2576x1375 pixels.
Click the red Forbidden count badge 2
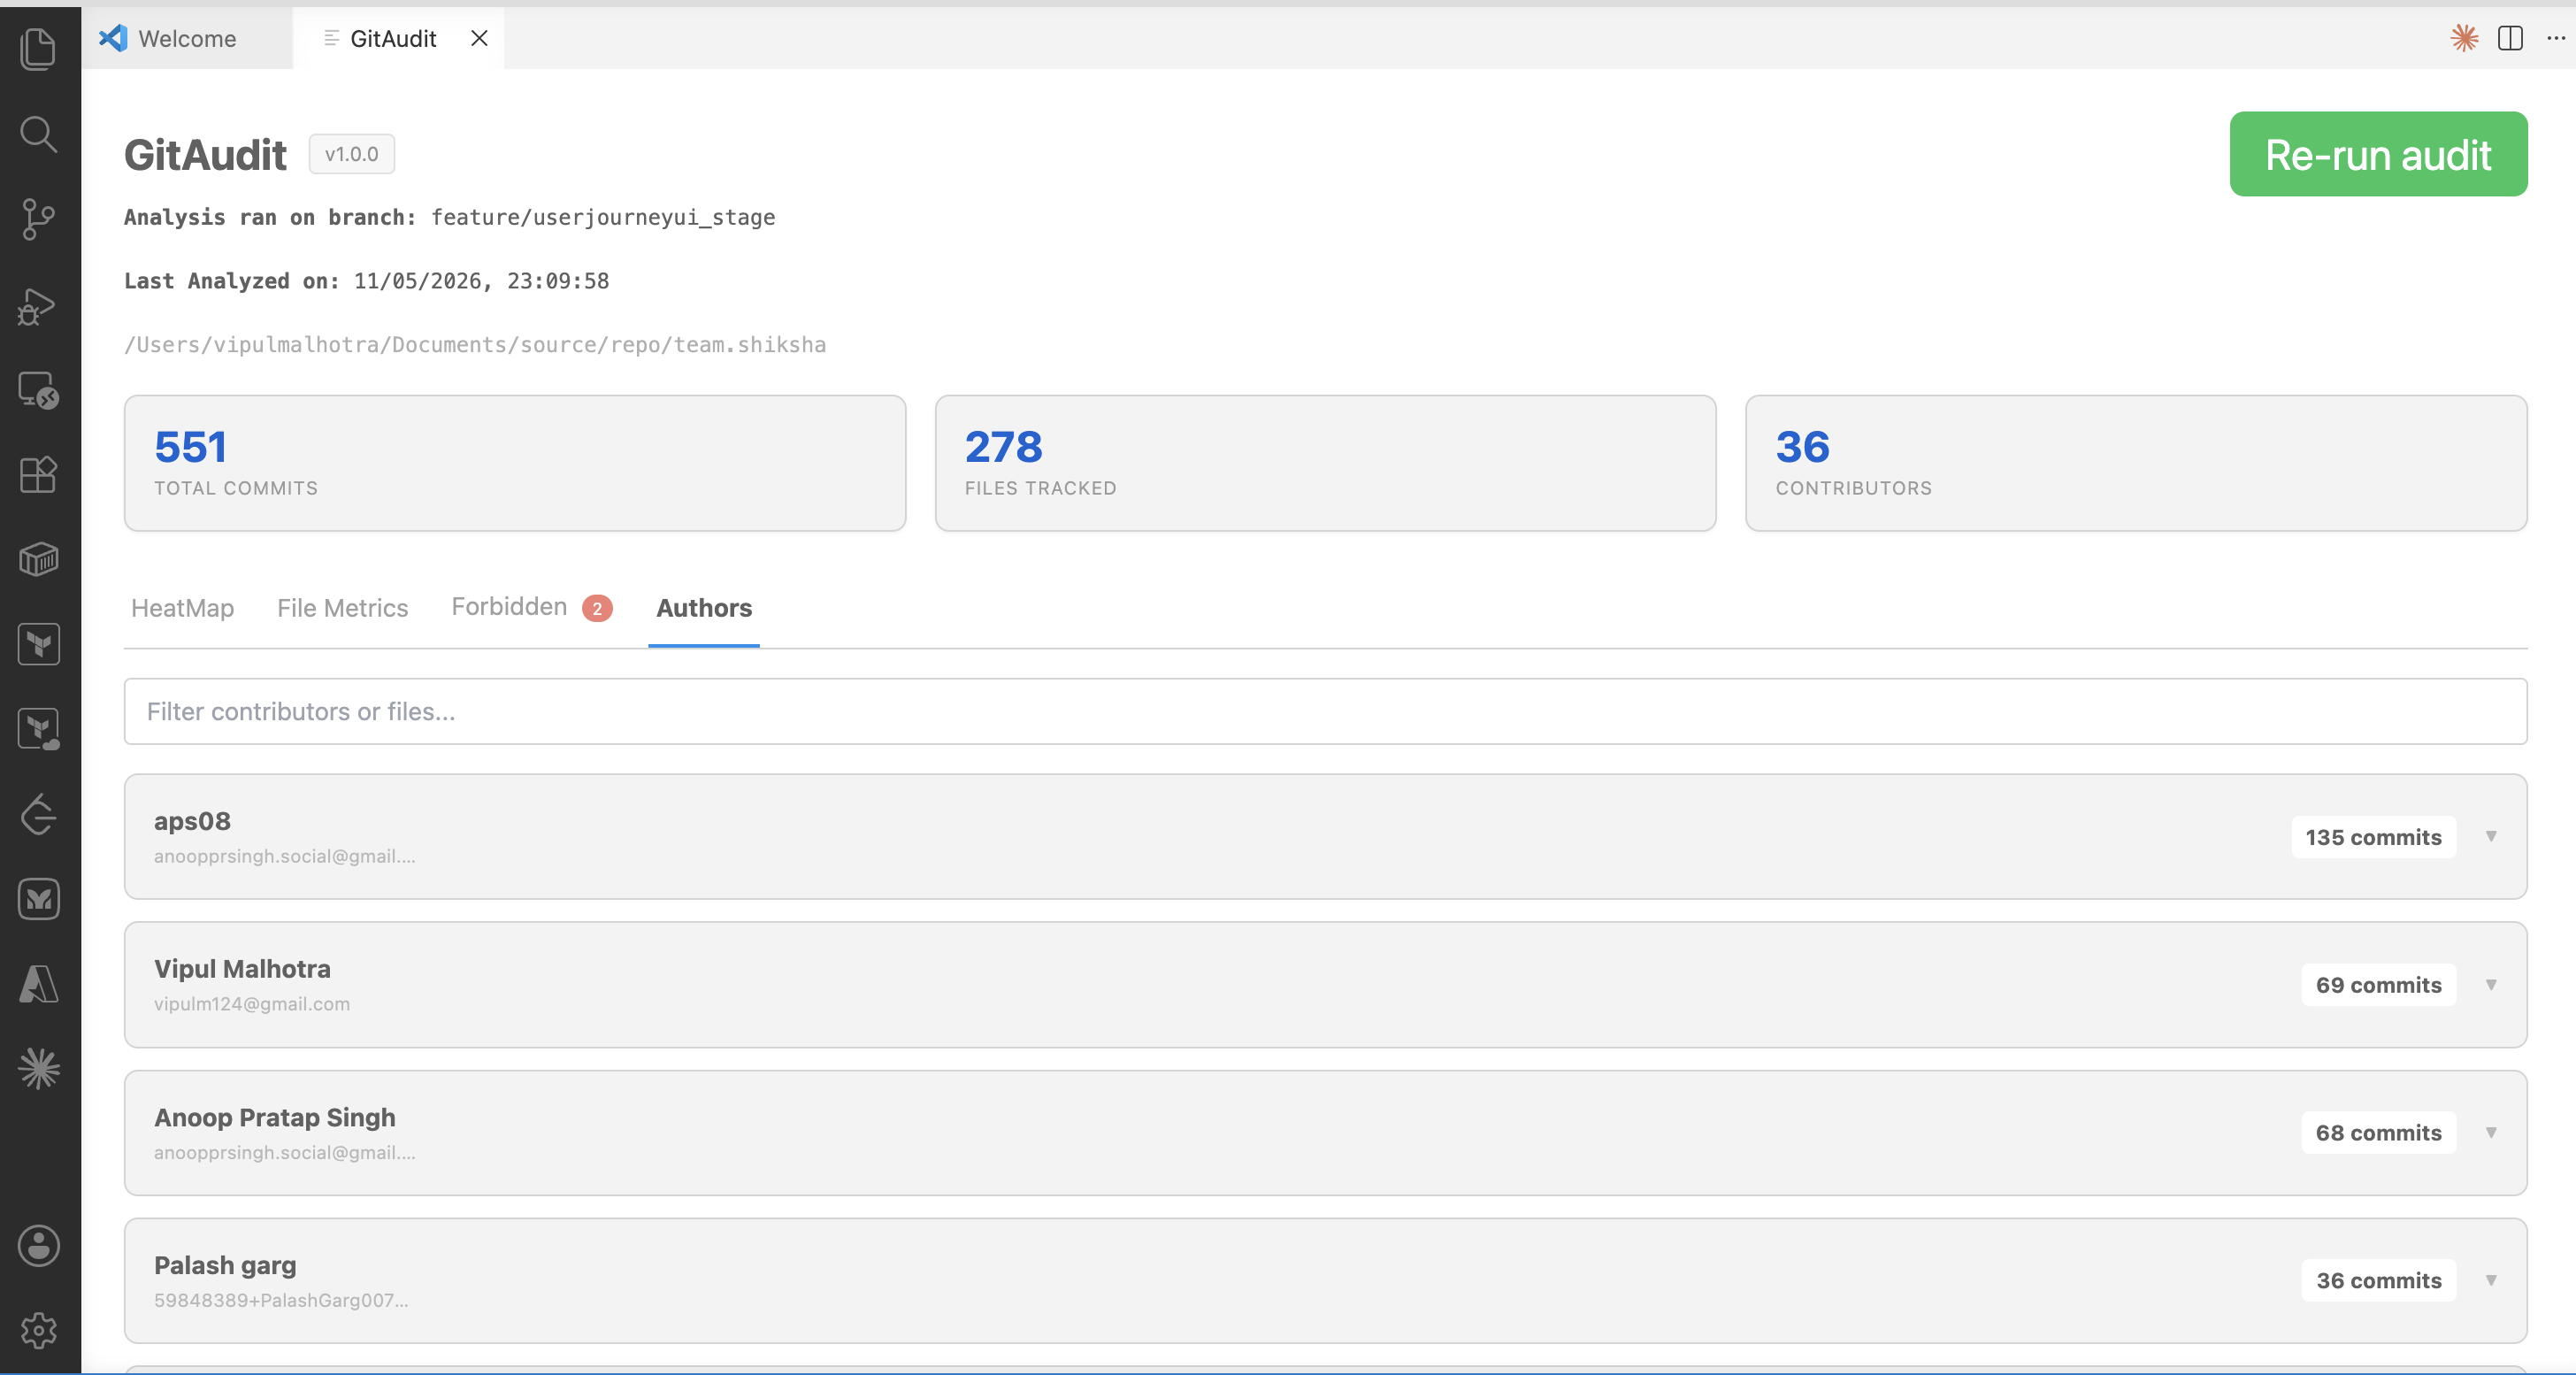click(597, 608)
